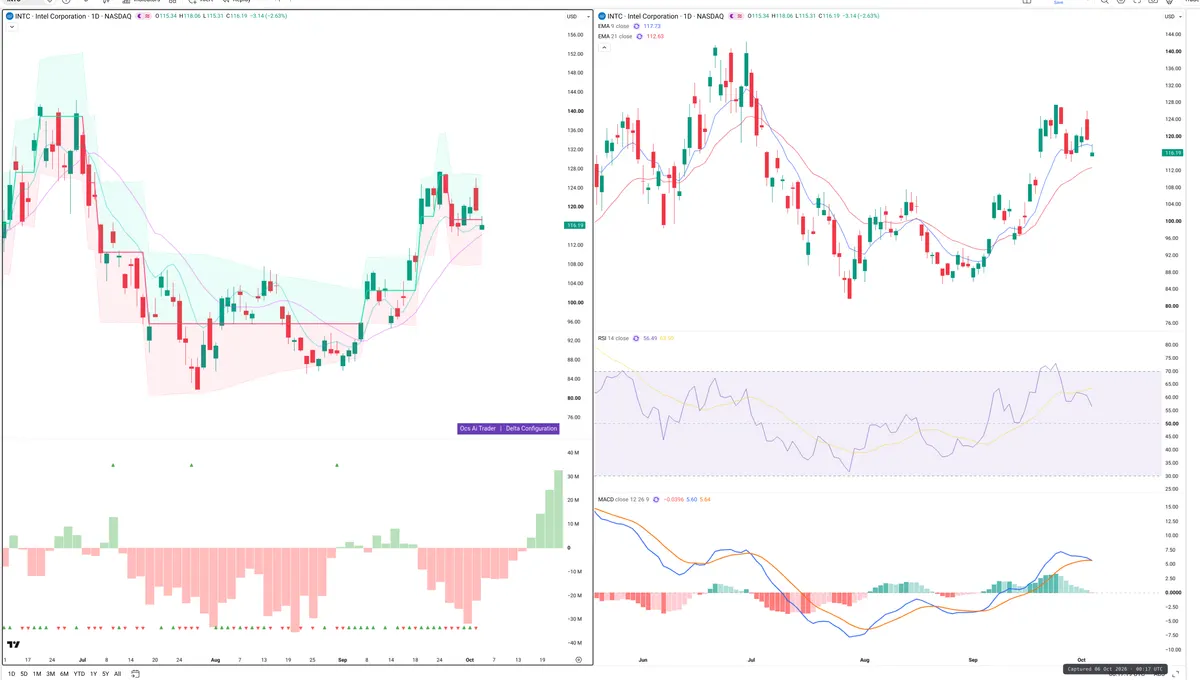Collapse the left chart indicator legend chevron

11,27
